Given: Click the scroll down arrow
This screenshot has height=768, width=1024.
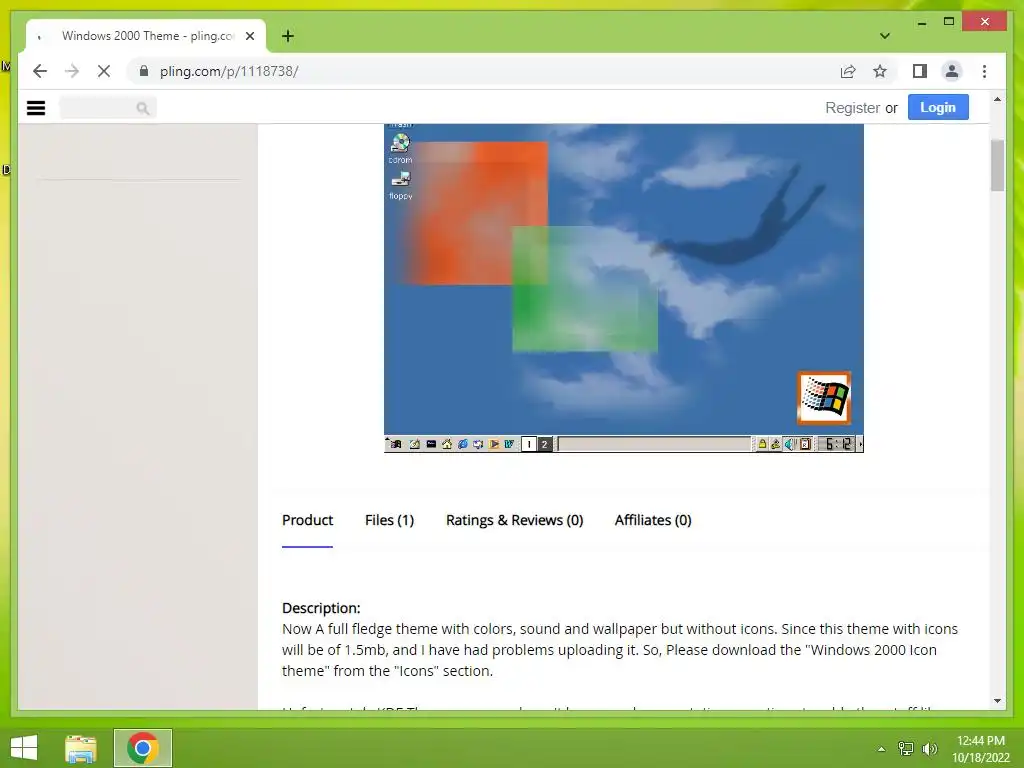Looking at the screenshot, I should click(997, 701).
